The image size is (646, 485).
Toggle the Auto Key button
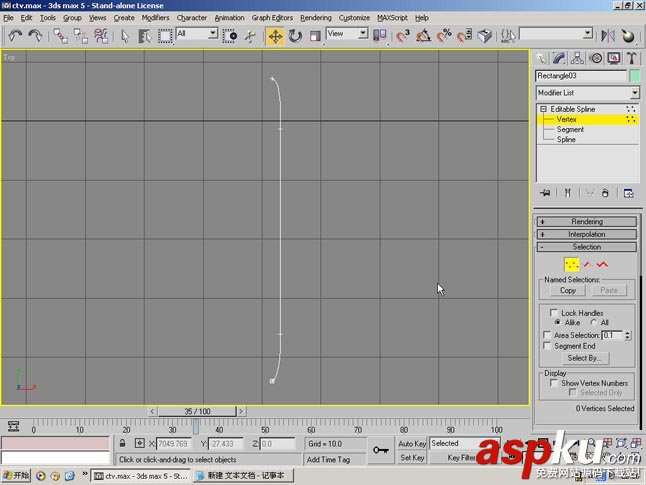point(412,443)
